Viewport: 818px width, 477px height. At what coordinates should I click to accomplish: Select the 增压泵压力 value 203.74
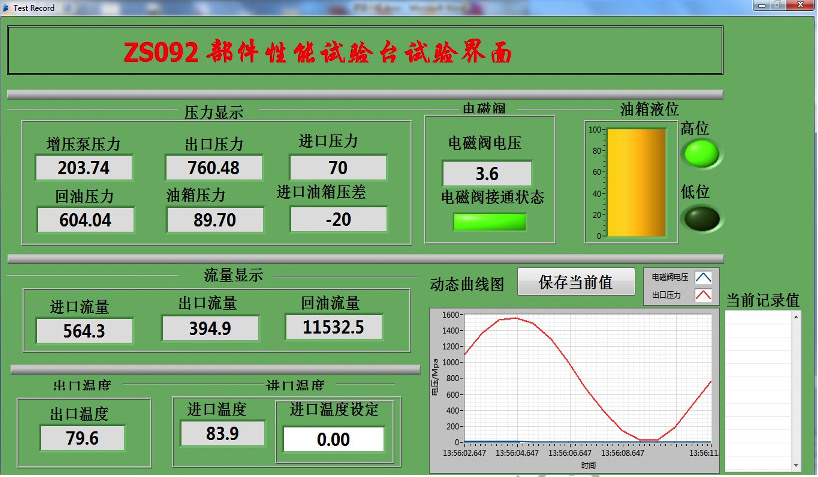[85, 167]
